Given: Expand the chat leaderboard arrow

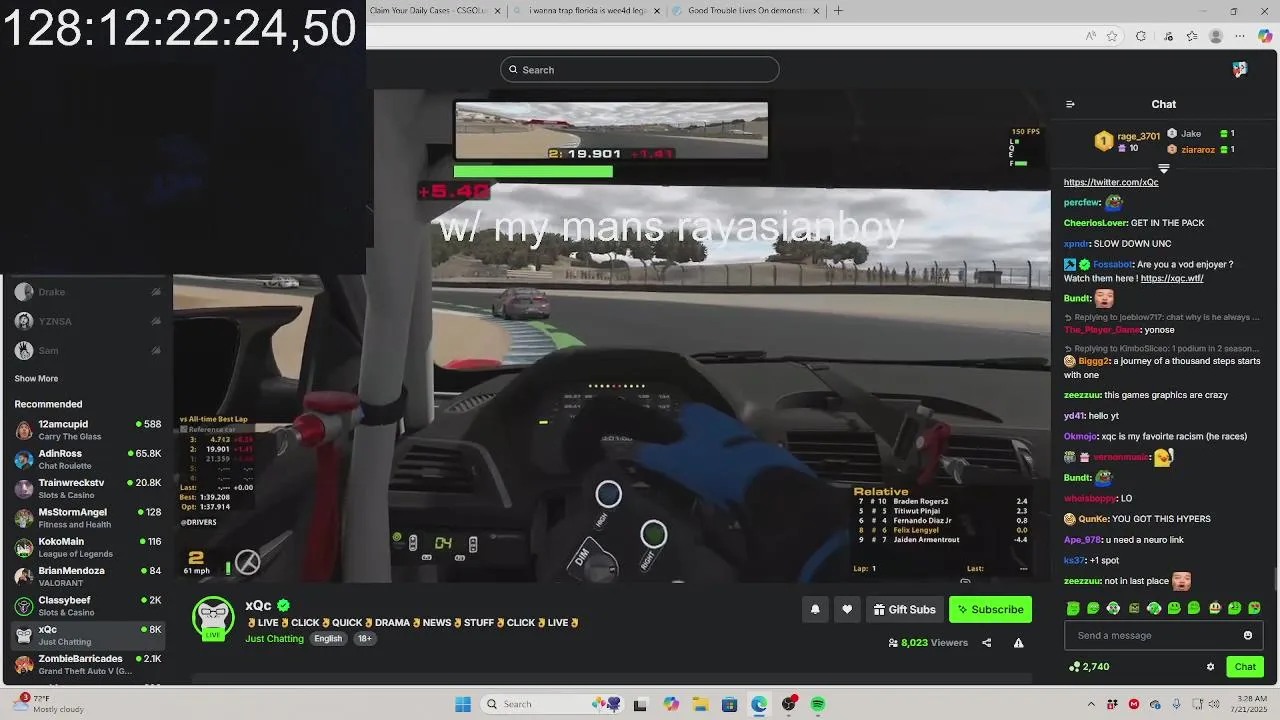Looking at the screenshot, I should 1163,169.
